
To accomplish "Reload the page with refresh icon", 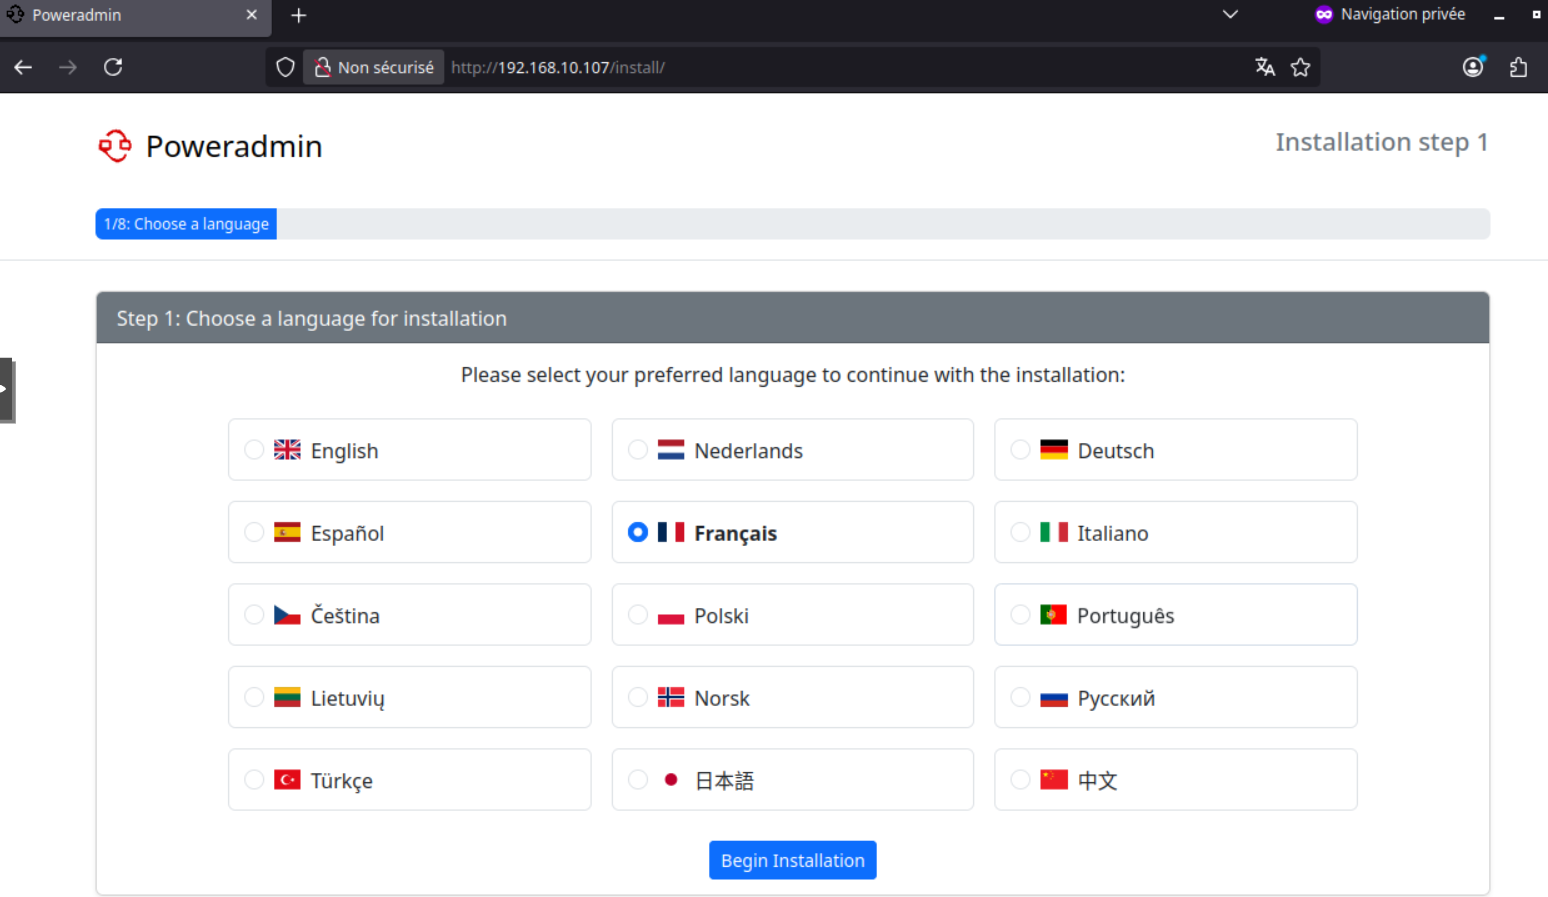I will click(113, 67).
